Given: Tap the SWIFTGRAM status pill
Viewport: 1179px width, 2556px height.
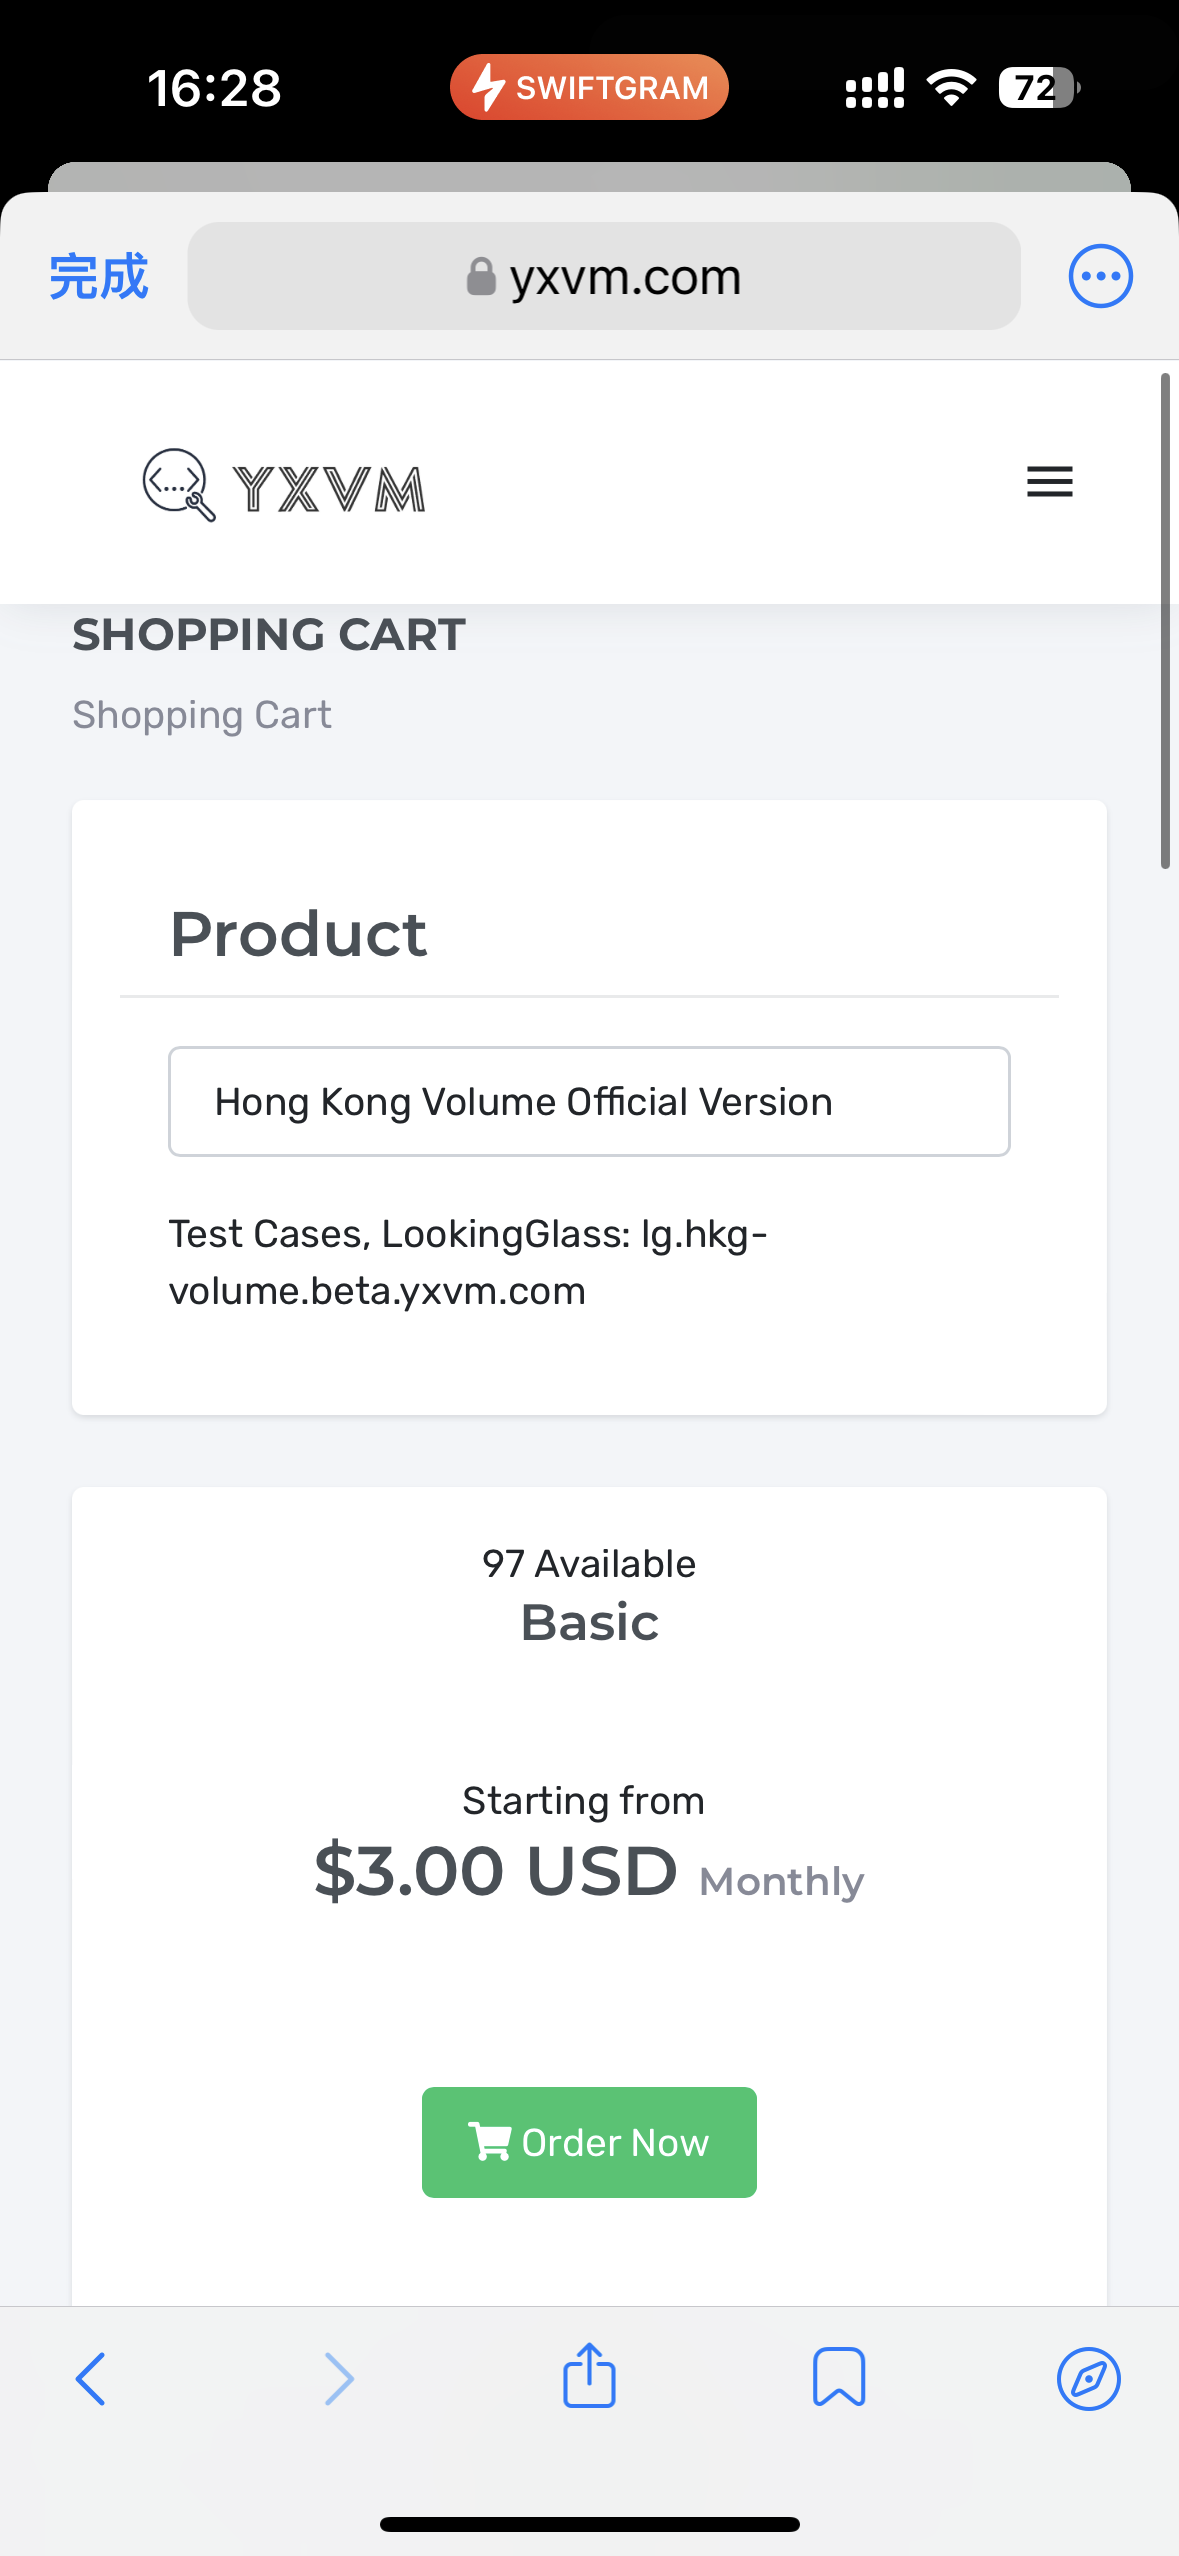Looking at the screenshot, I should (589, 87).
